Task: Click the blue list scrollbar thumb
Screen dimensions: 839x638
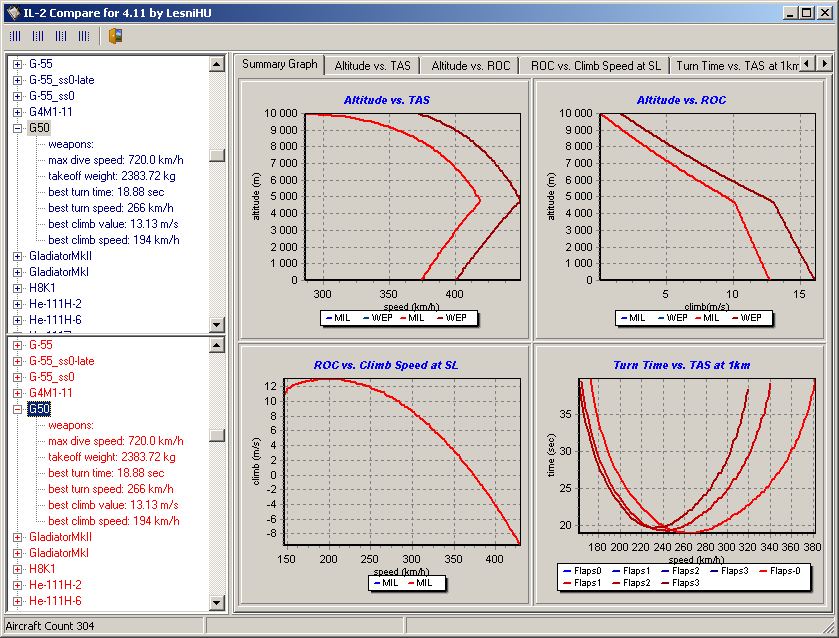Action: [216, 155]
